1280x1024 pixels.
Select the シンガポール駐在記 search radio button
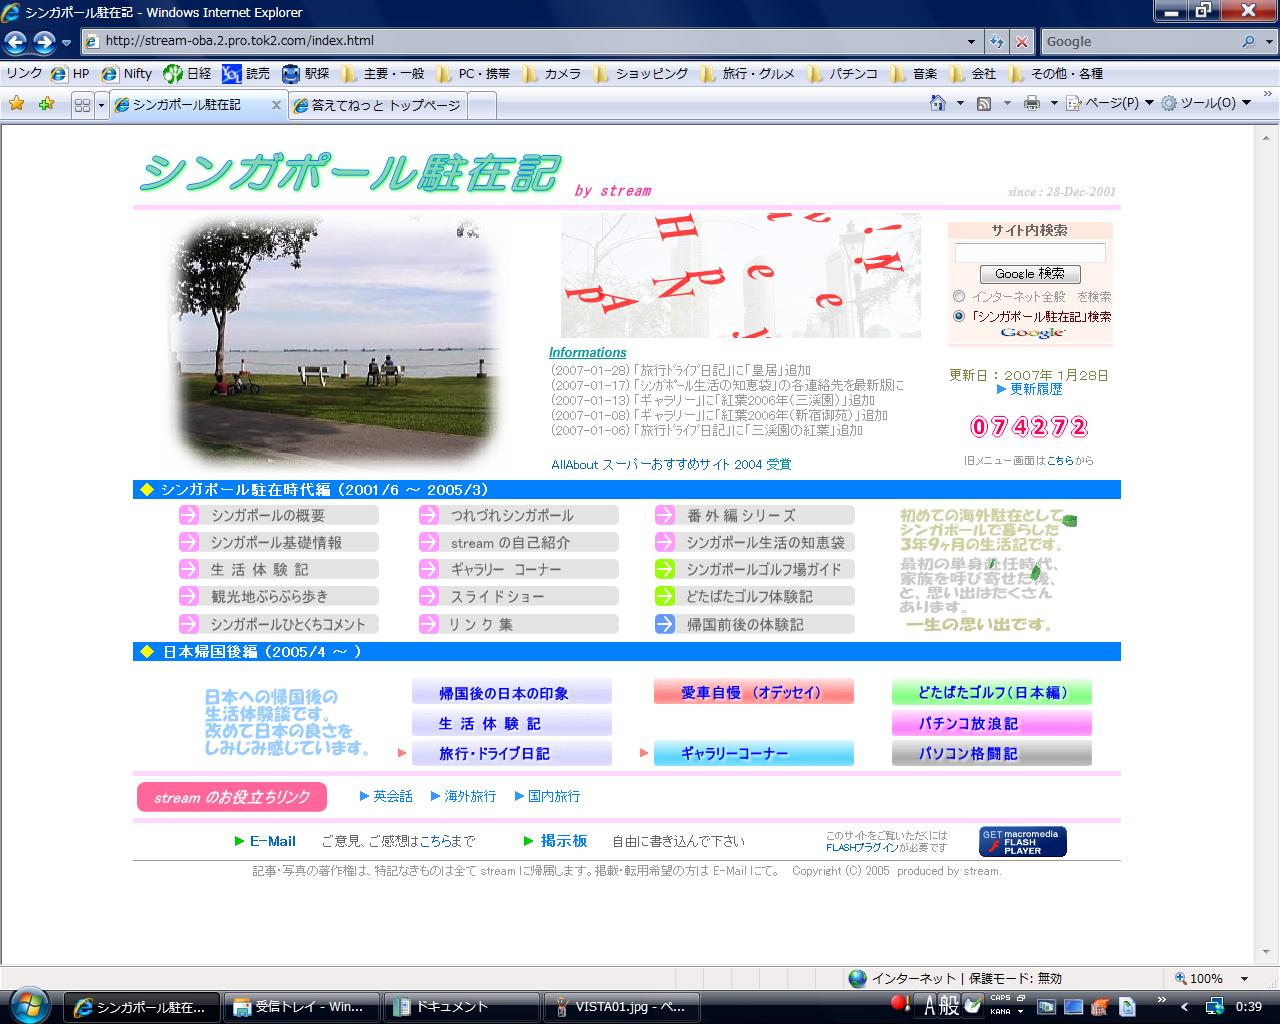click(x=959, y=316)
